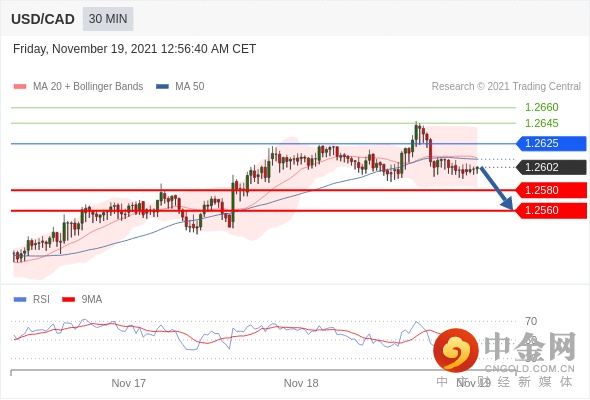This screenshot has height=400, width=590.
Task: Click the 'MA 20 + Bollinger Bands' legend label
Action: point(88,87)
